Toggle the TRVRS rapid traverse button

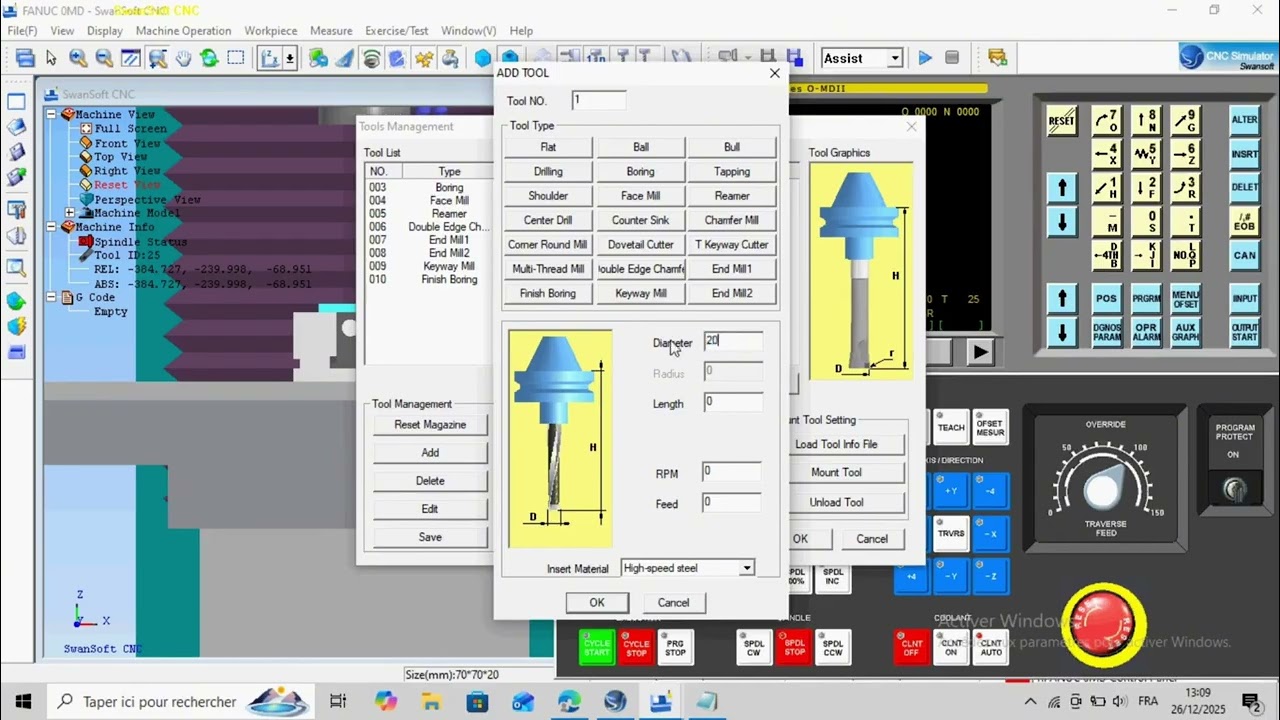click(950, 533)
